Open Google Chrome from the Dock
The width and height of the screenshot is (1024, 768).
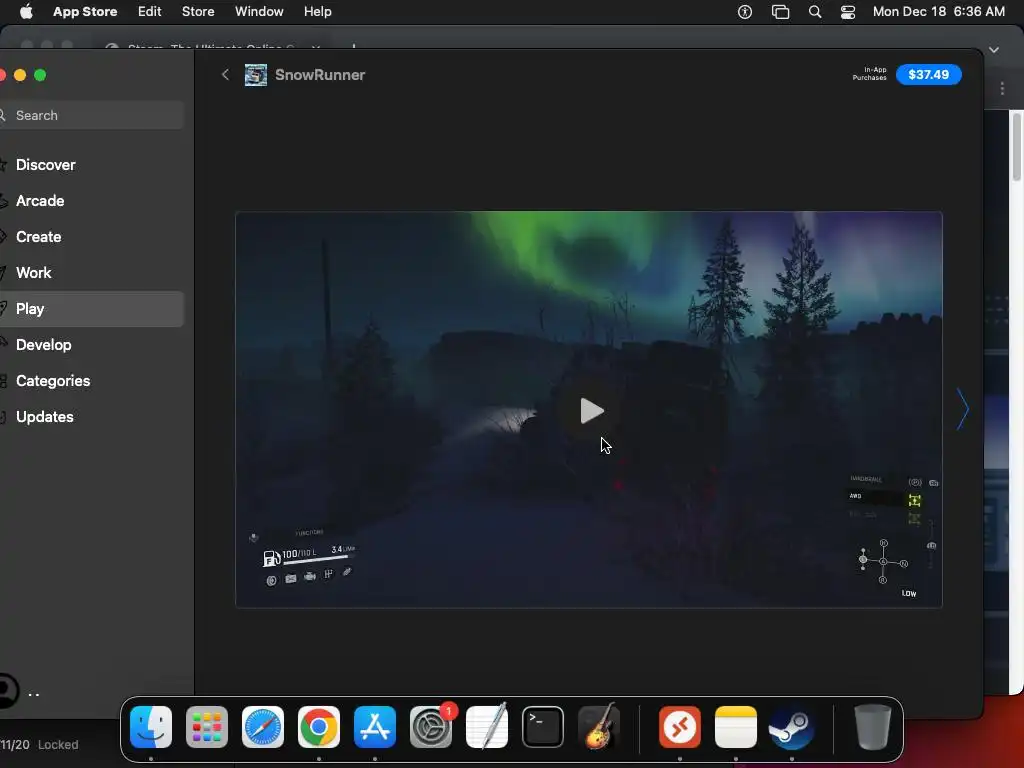tap(319, 727)
